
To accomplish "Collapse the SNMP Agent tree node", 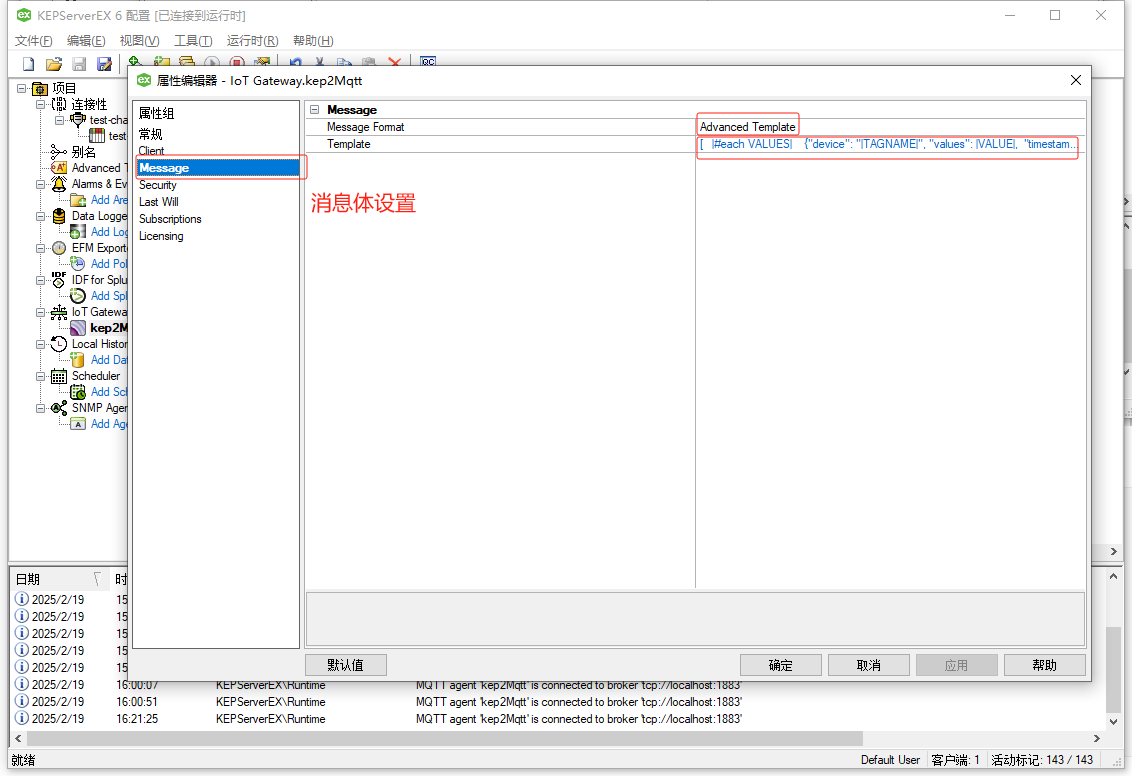I will pyautogui.click(x=40, y=408).
